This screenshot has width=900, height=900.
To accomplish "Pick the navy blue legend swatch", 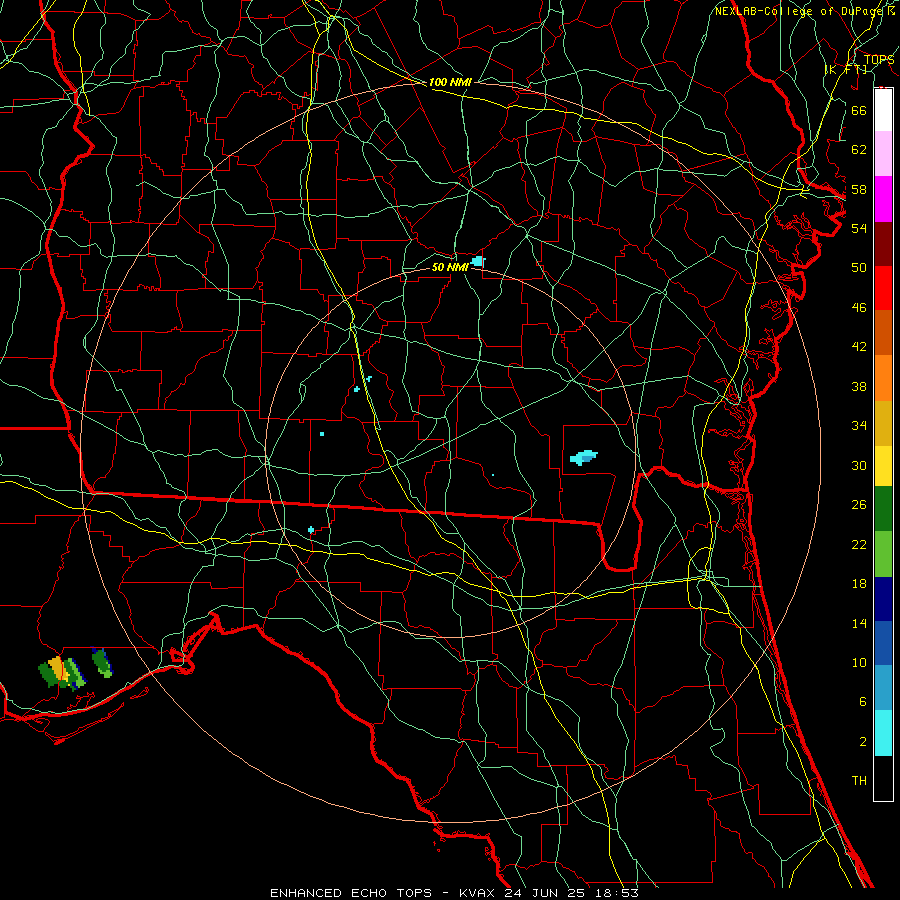I will pos(883,599).
